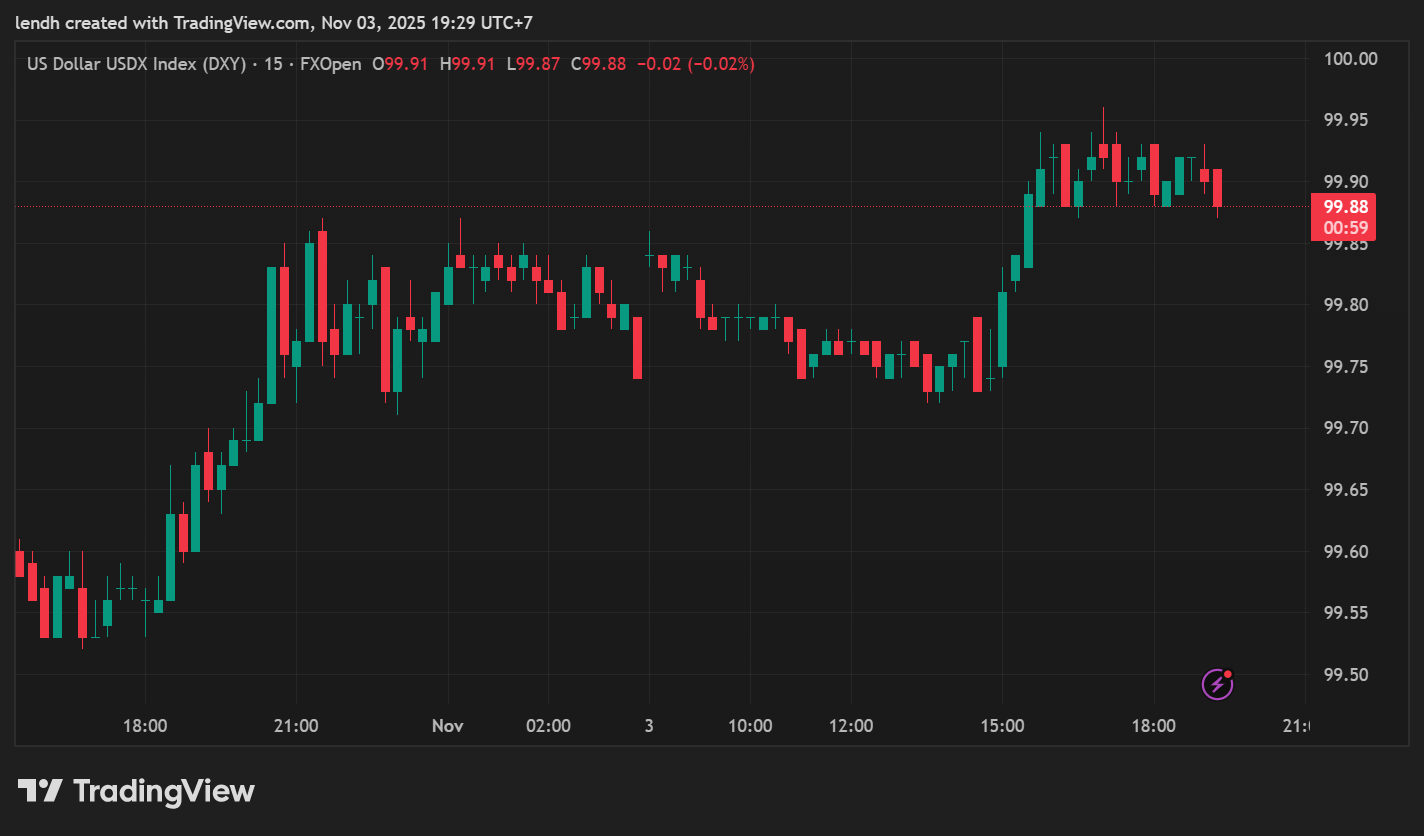Click the close value C99.88
Screen dimensions: 1424x836
[598, 64]
